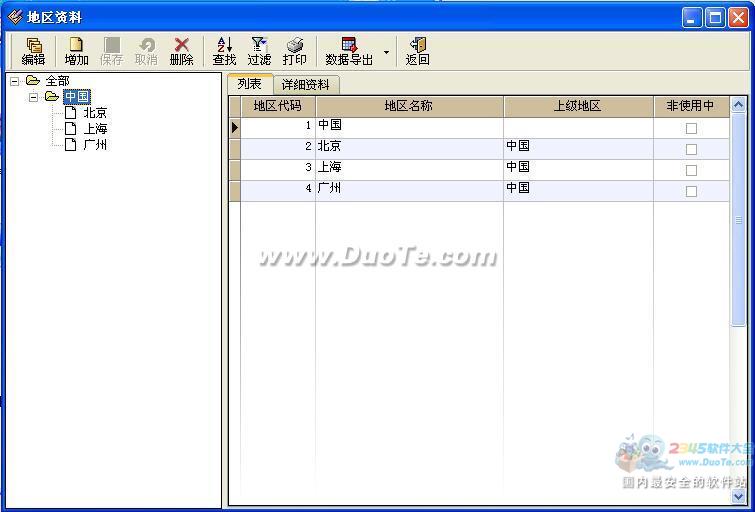
Task: Select 上海 in the region tree
Action: coord(95,129)
